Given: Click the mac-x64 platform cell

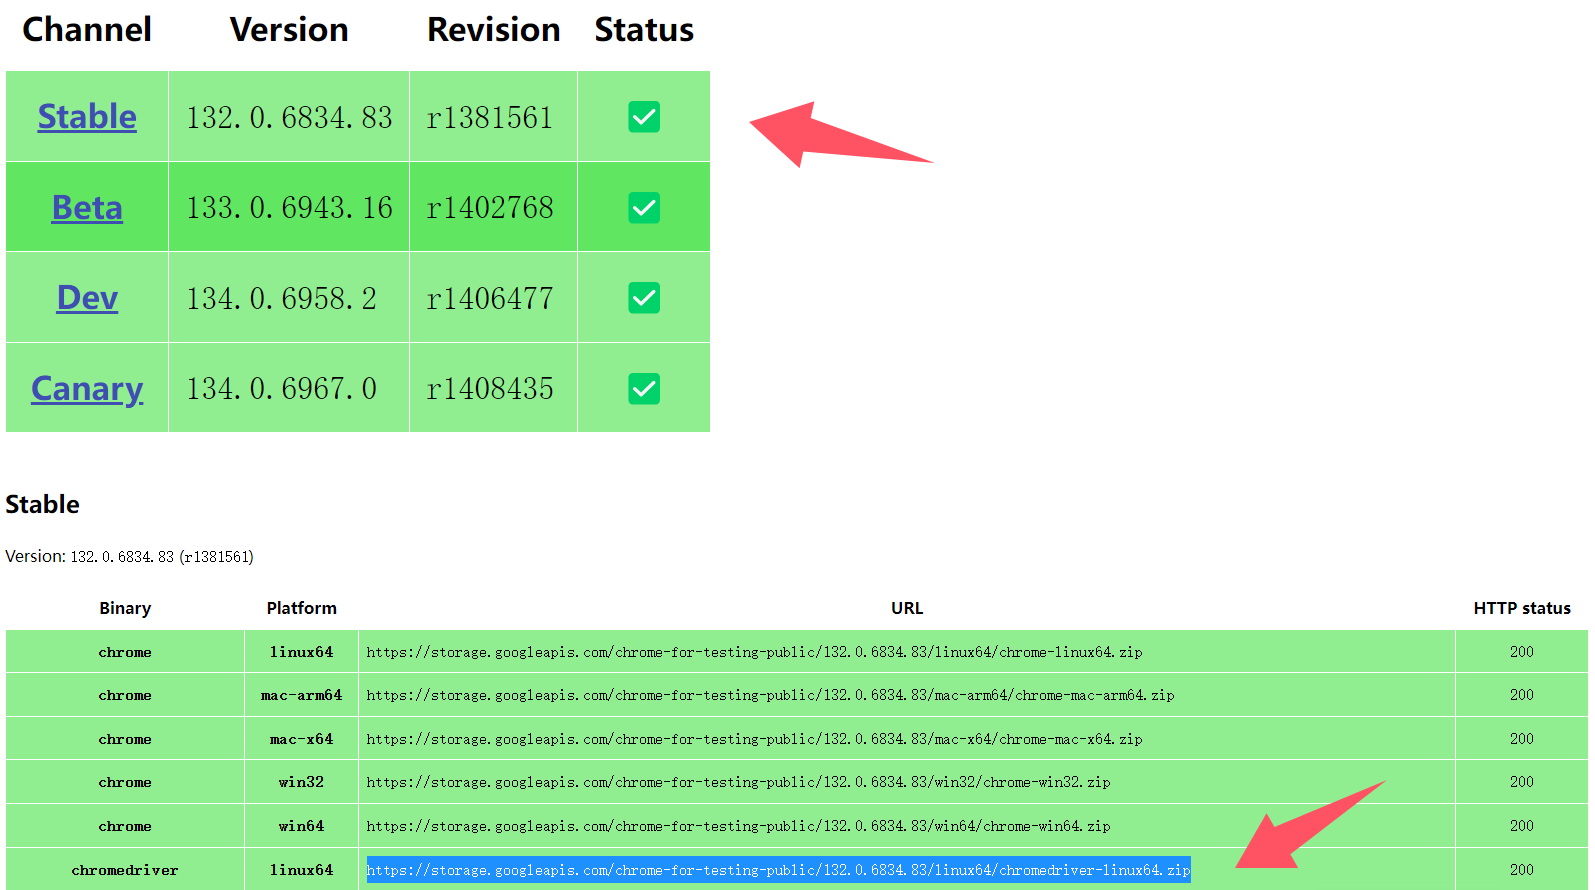Looking at the screenshot, I should (x=301, y=739).
